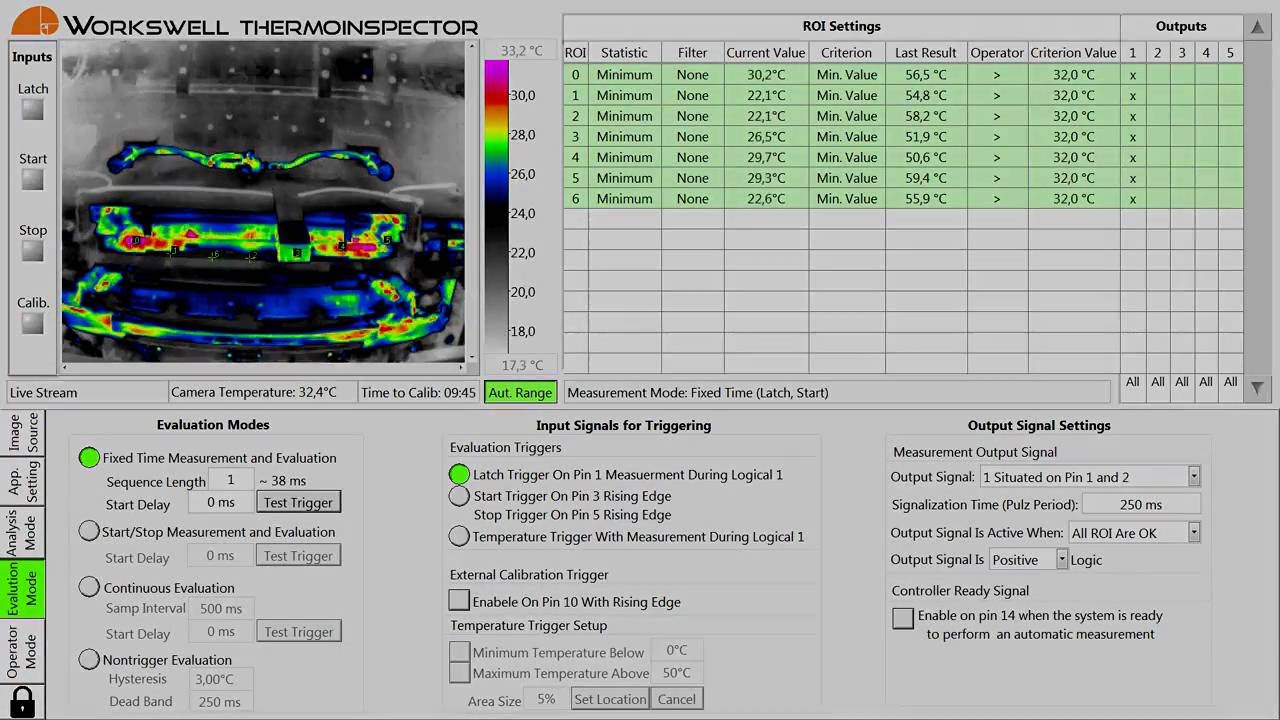The height and width of the screenshot is (720, 1280).
Task: Toggle the Aut. Range button
Action: [520, 392]
